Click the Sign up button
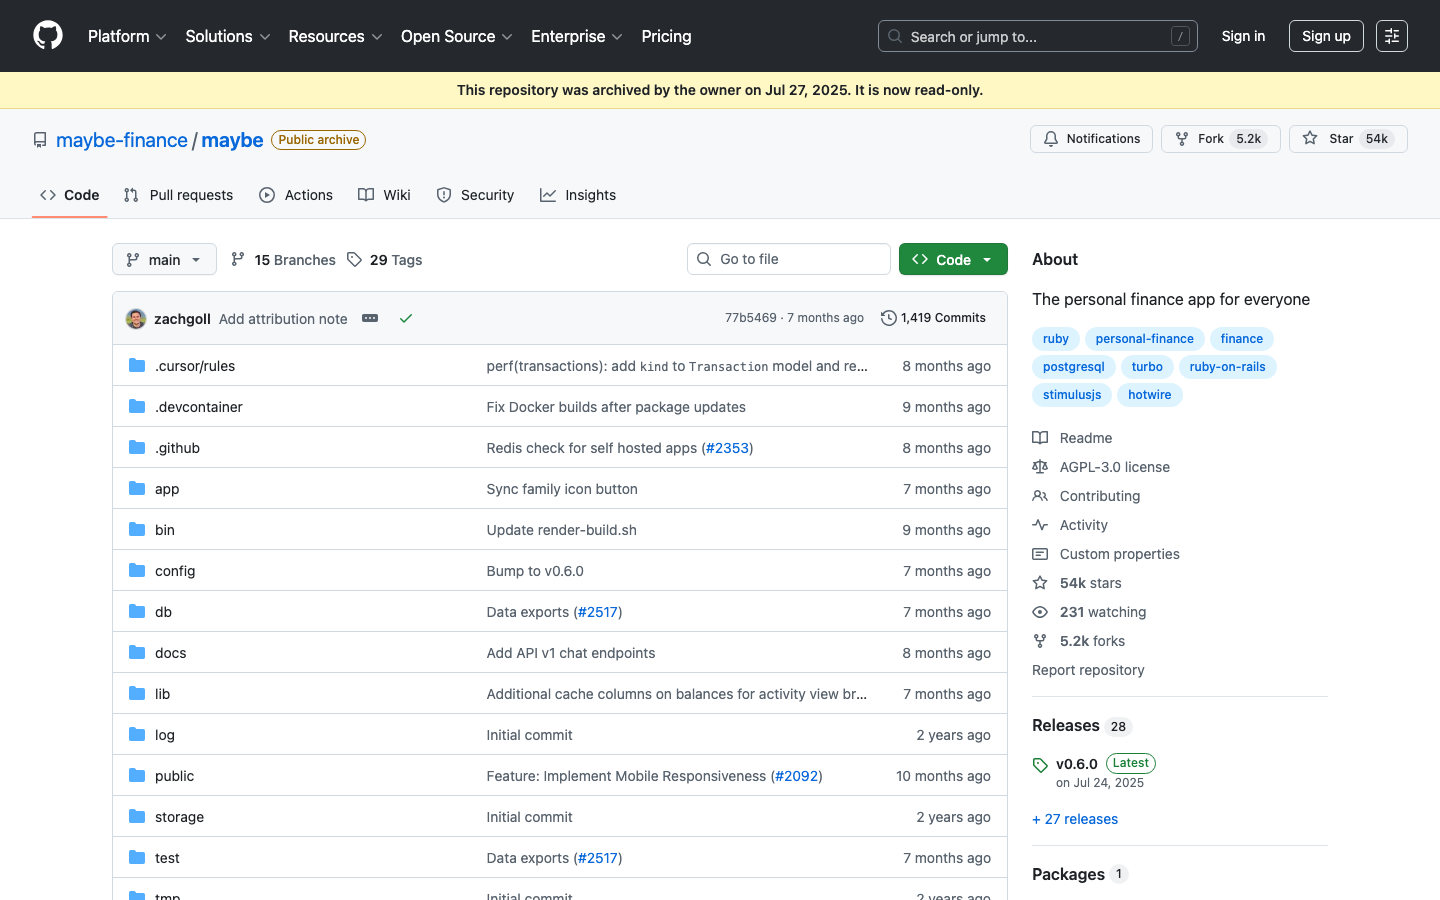 tap(1325, 36)
